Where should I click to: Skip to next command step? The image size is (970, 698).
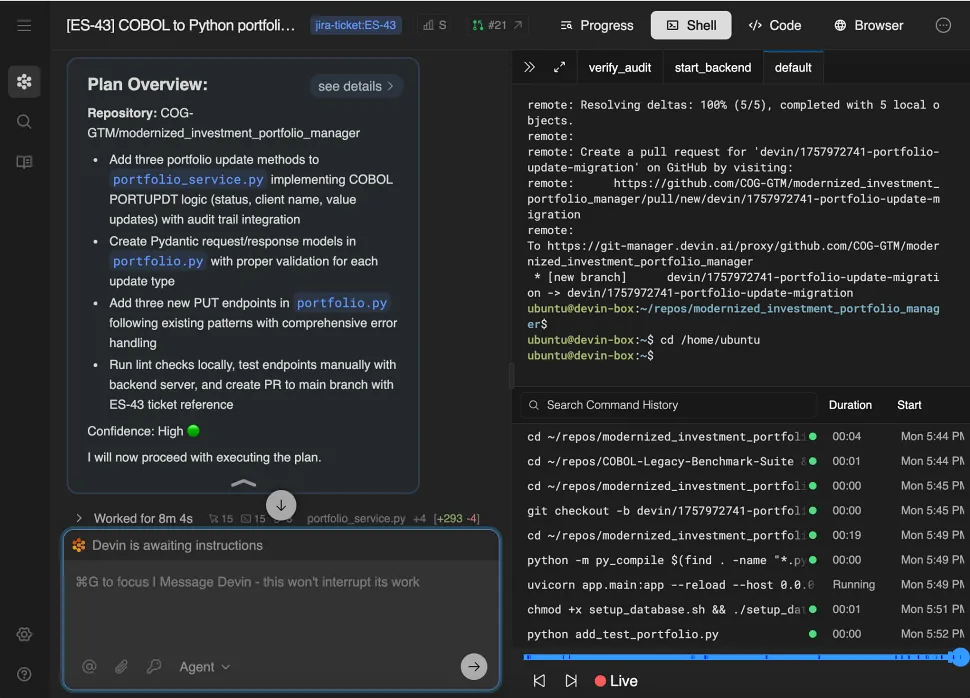pos(571,681)
